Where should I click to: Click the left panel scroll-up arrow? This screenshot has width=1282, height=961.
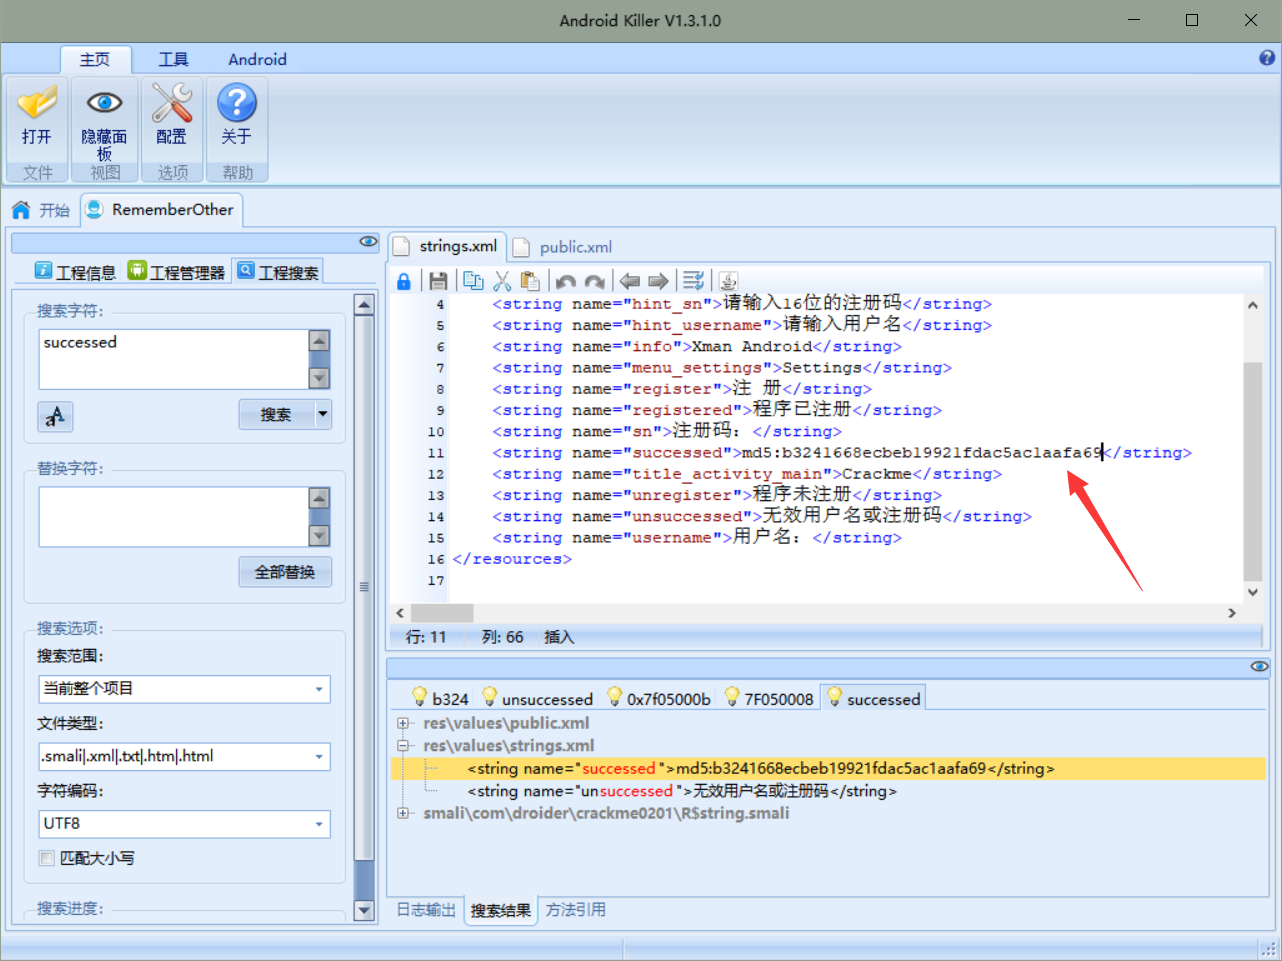(364, 305)
